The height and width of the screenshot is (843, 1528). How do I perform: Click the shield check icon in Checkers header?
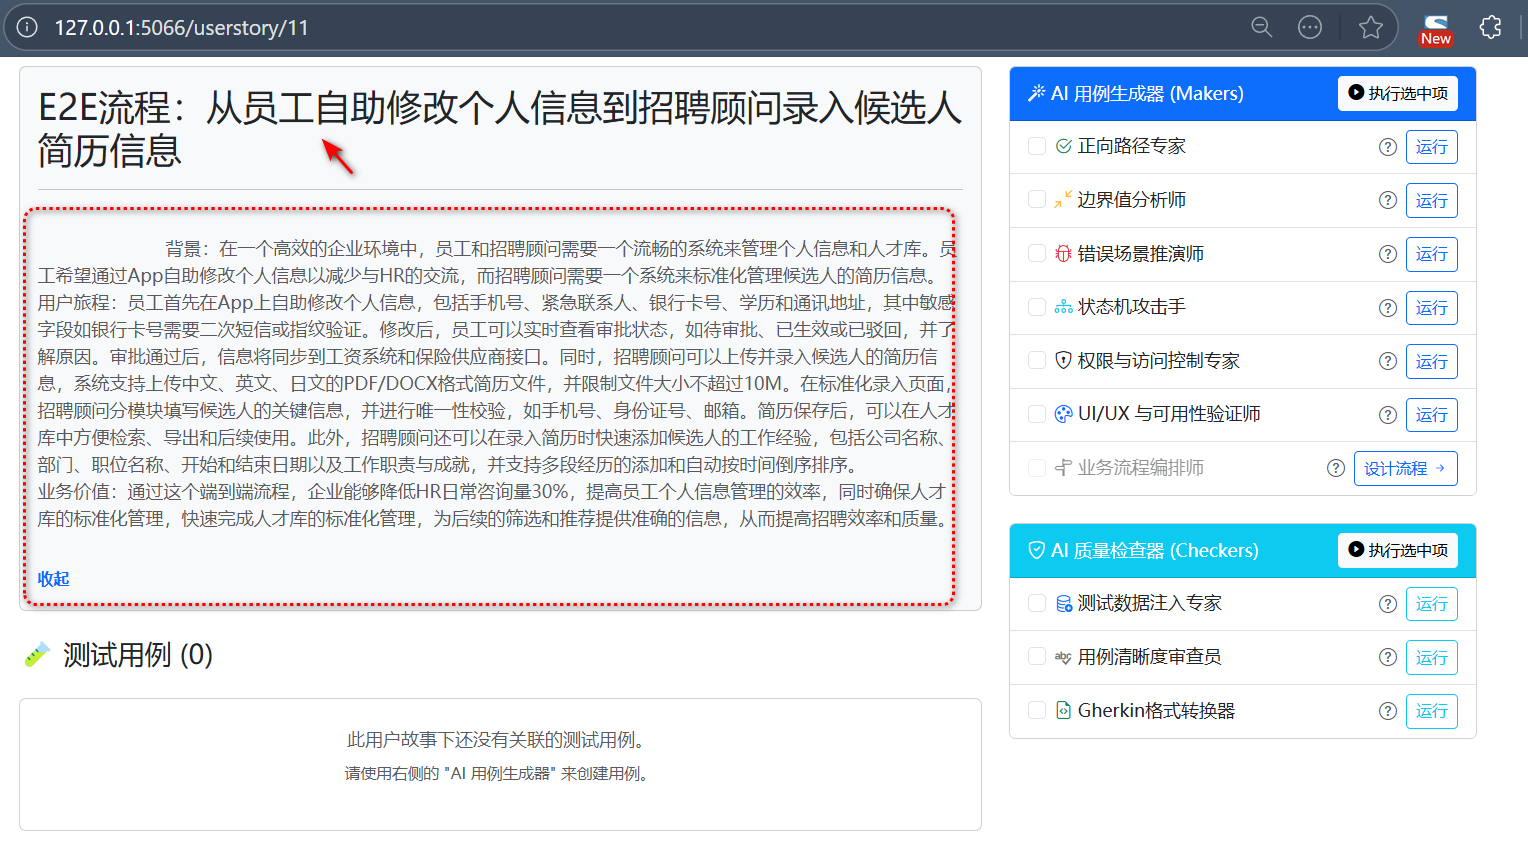1037,550
